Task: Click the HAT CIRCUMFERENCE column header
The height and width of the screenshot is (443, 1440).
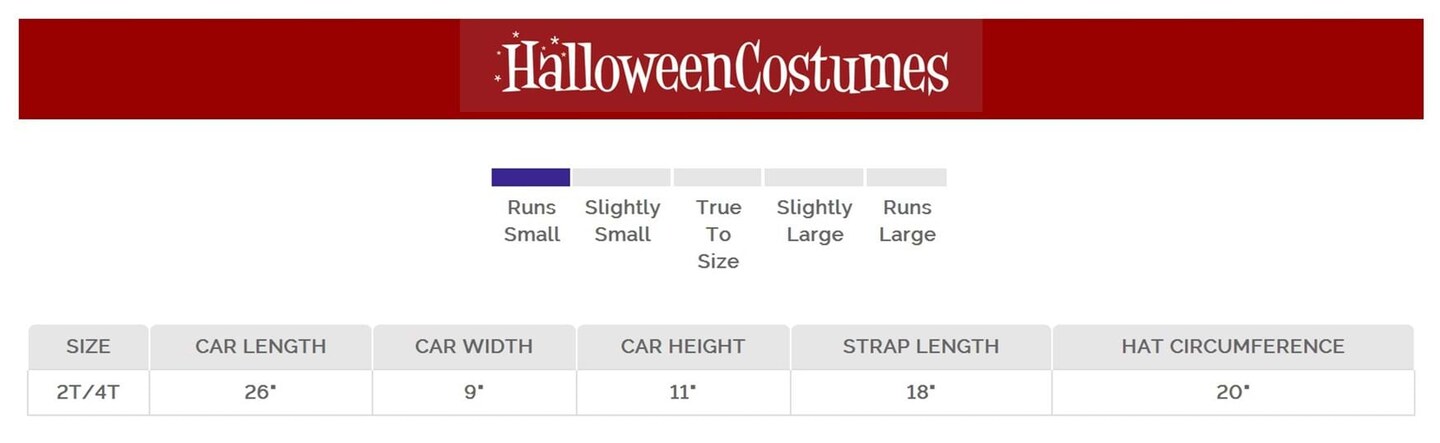Action: (1232, 347)
